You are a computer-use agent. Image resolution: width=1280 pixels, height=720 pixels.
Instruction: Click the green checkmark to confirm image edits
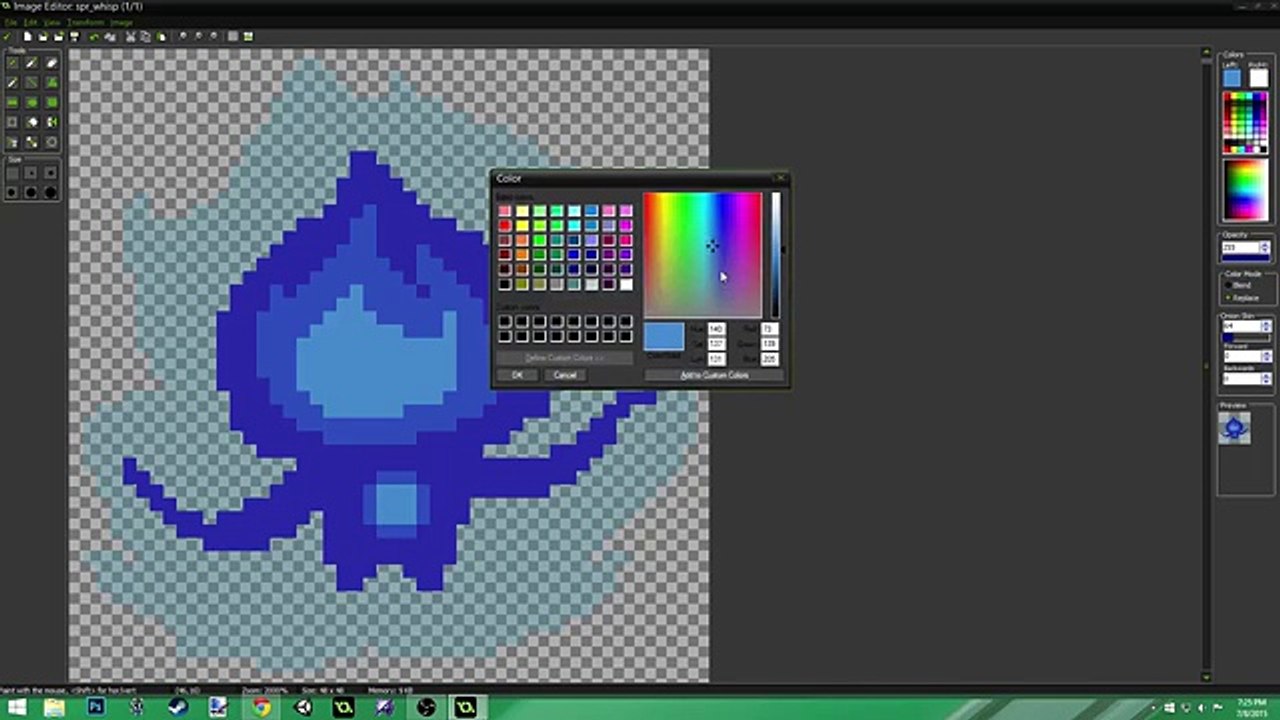(x=7, y=37)
